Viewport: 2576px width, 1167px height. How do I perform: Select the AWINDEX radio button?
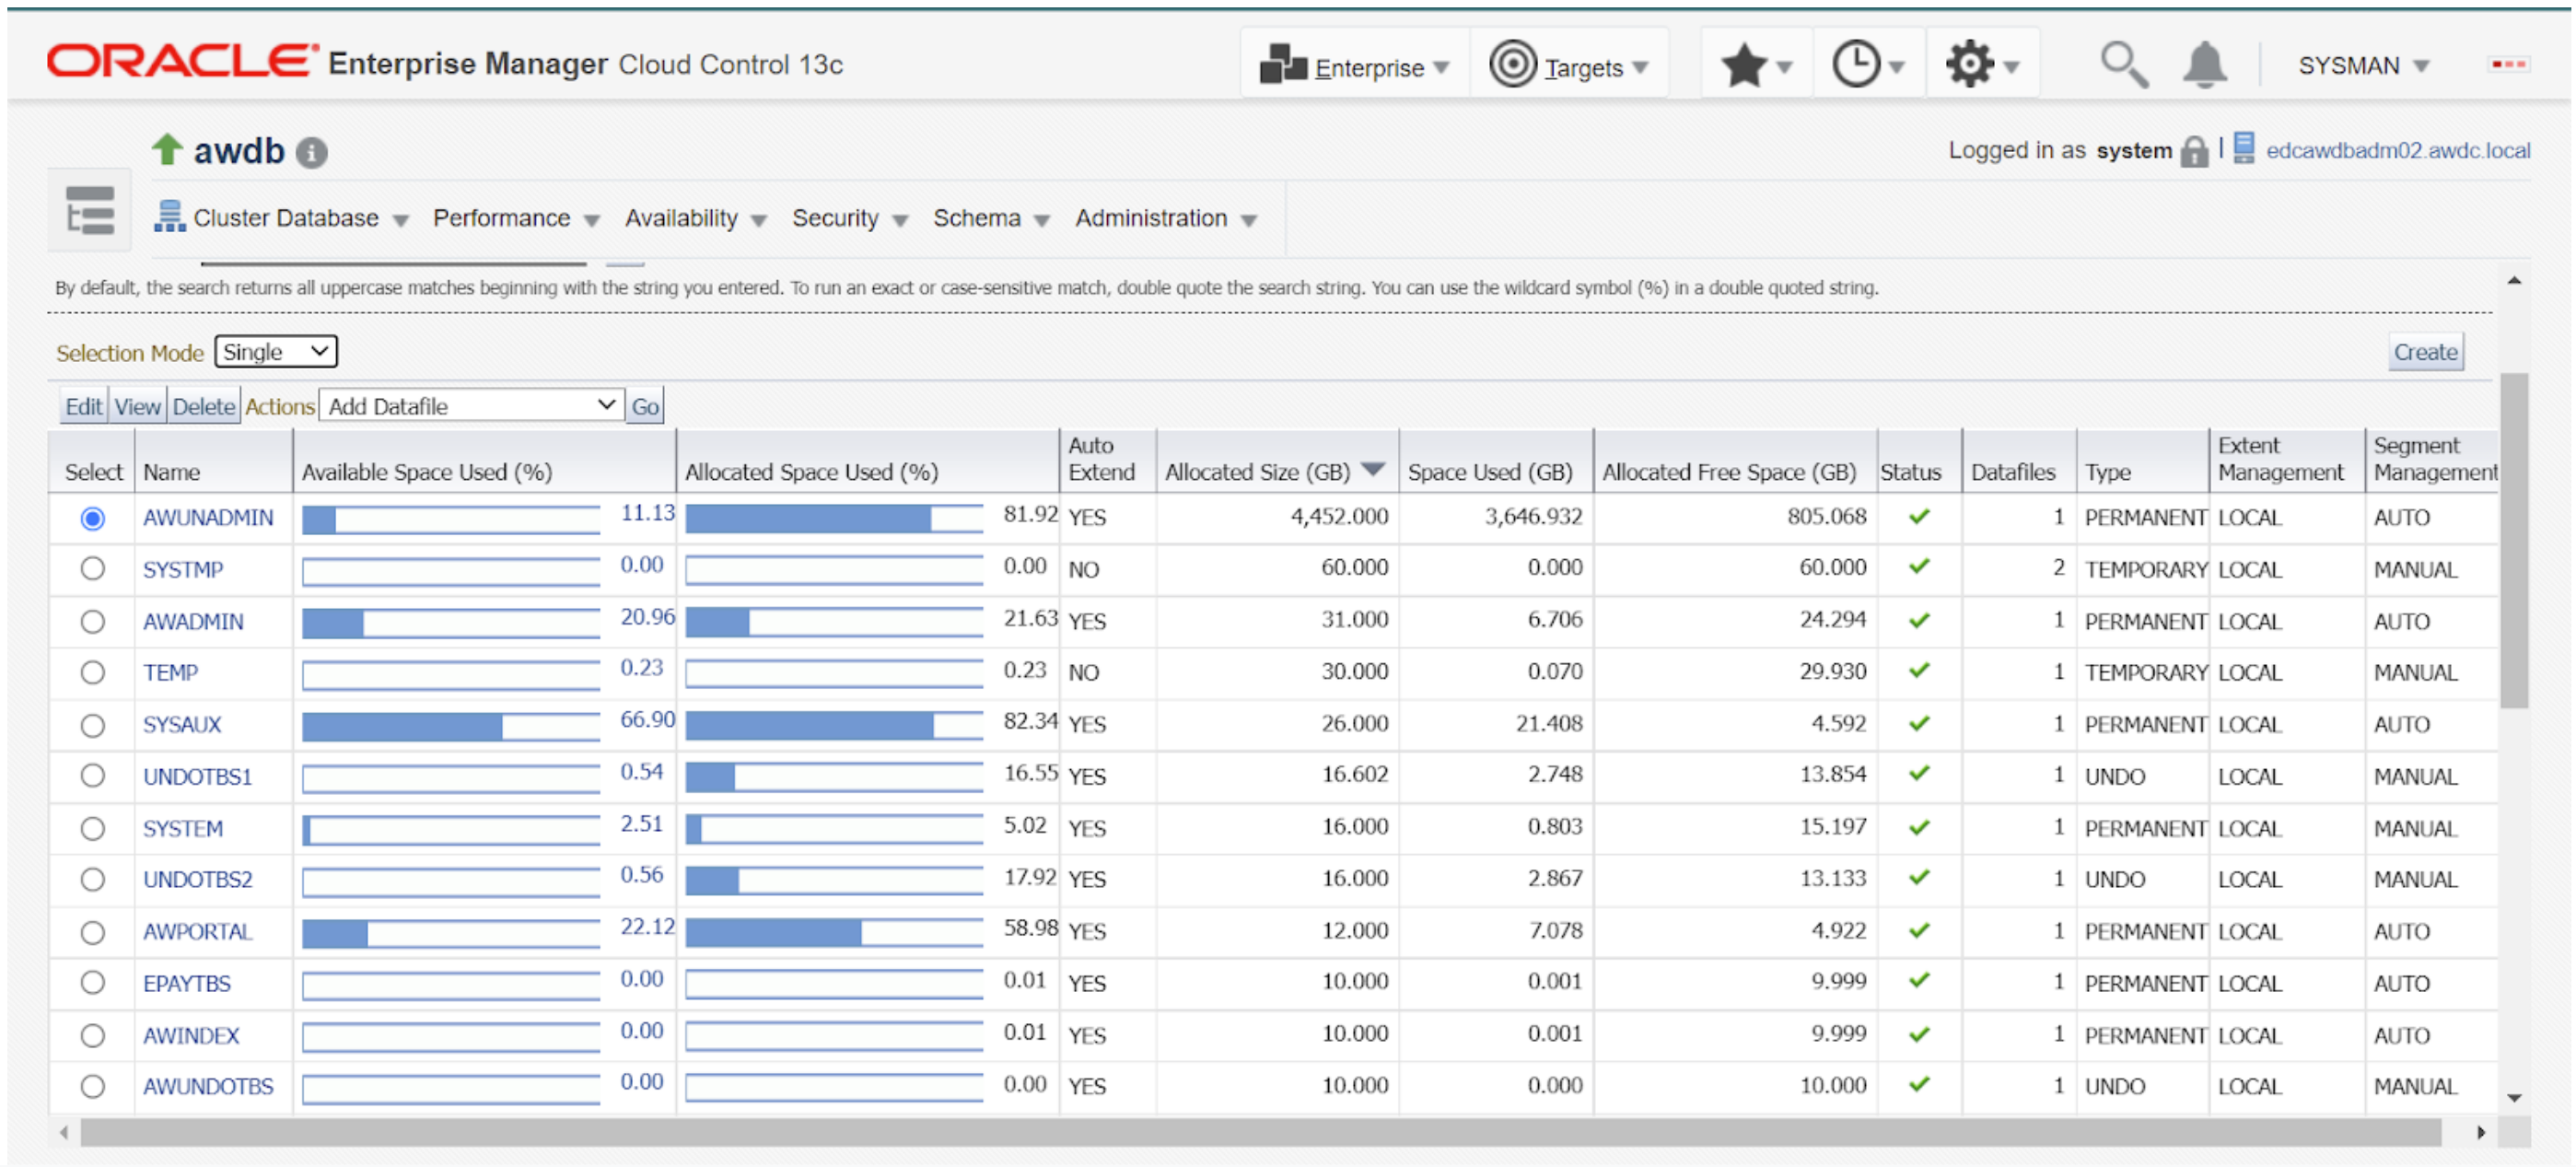[92, 1036]
